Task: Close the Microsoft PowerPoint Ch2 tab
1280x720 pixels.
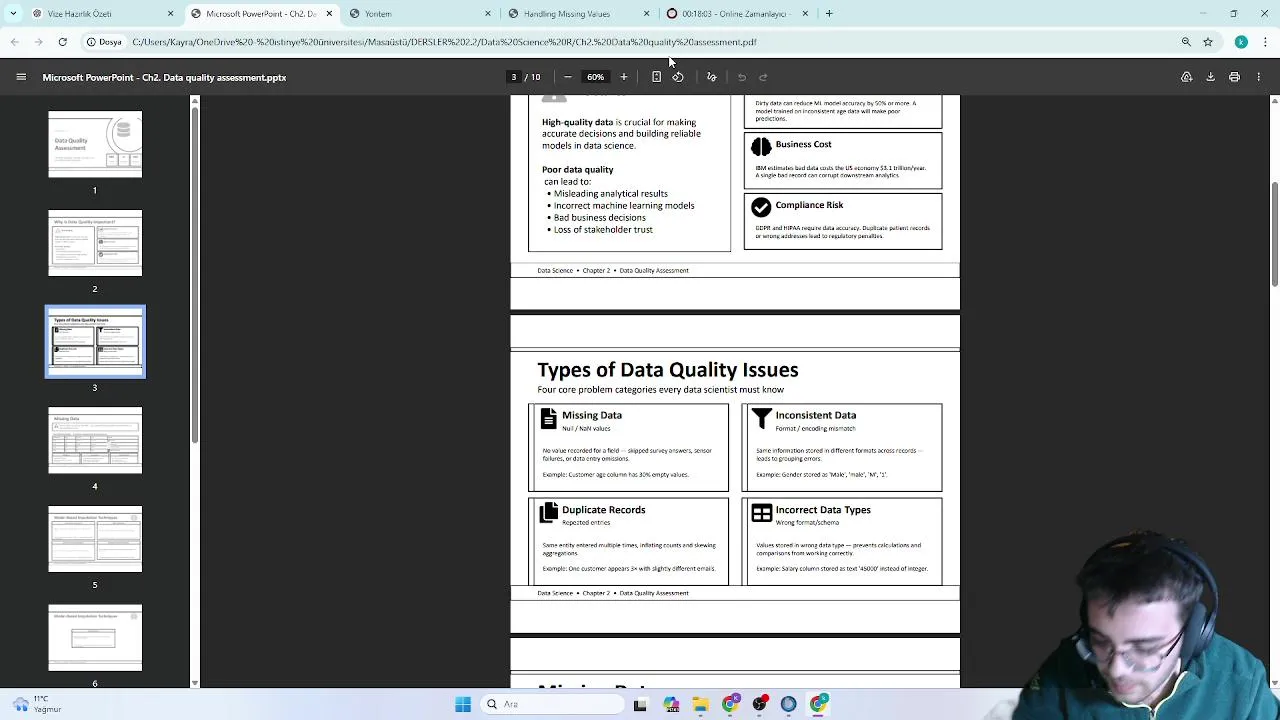Action: click(329, 14)
